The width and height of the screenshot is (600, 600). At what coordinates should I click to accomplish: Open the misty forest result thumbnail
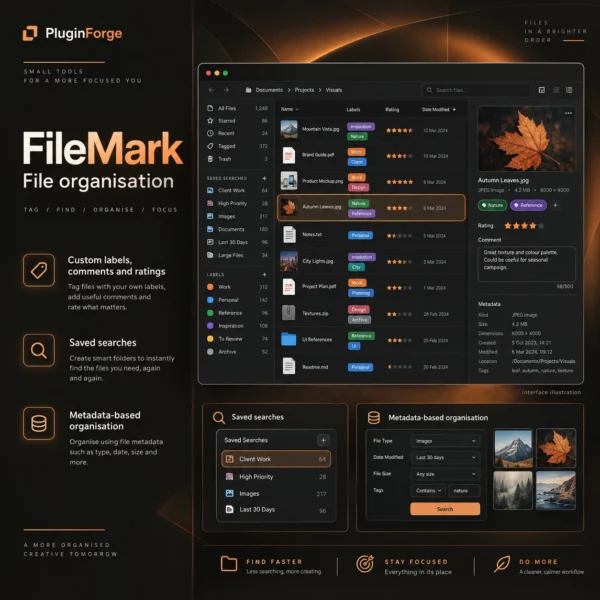(513, 490)
